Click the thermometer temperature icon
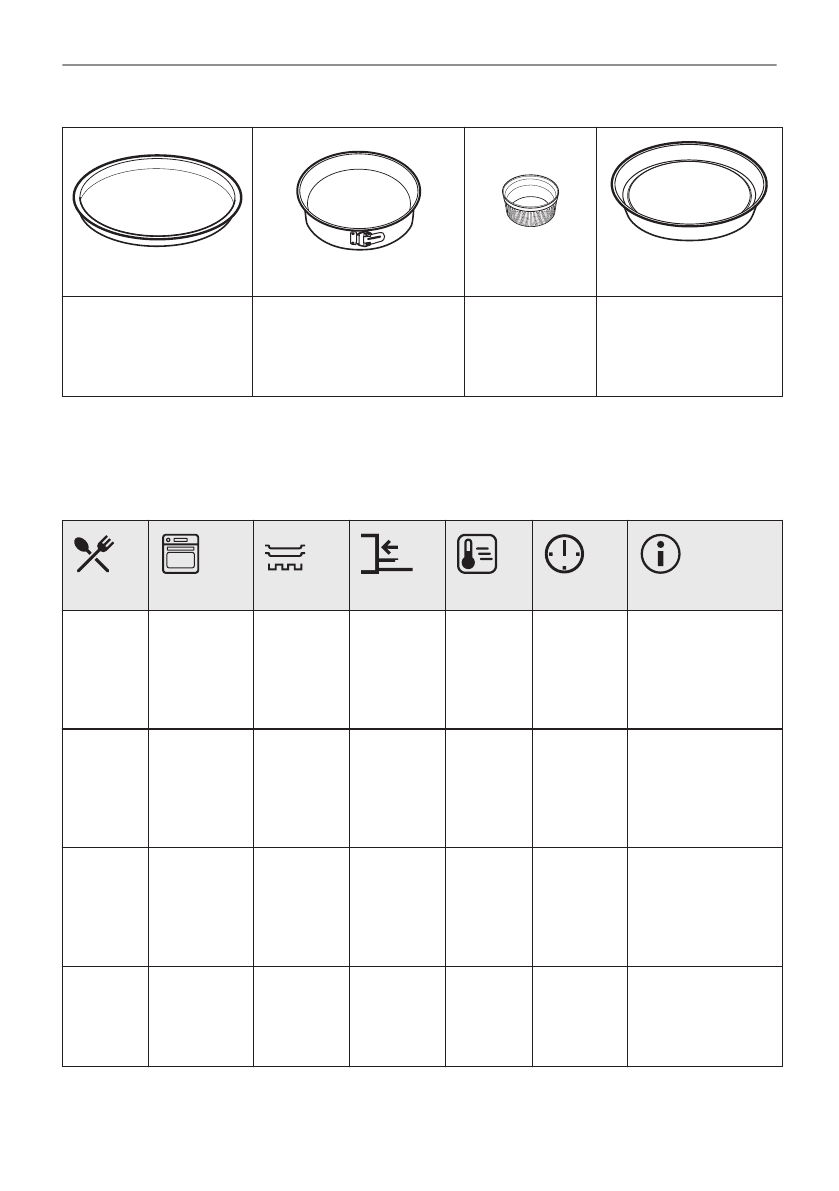839x1191 pixels. click(475, 553)
